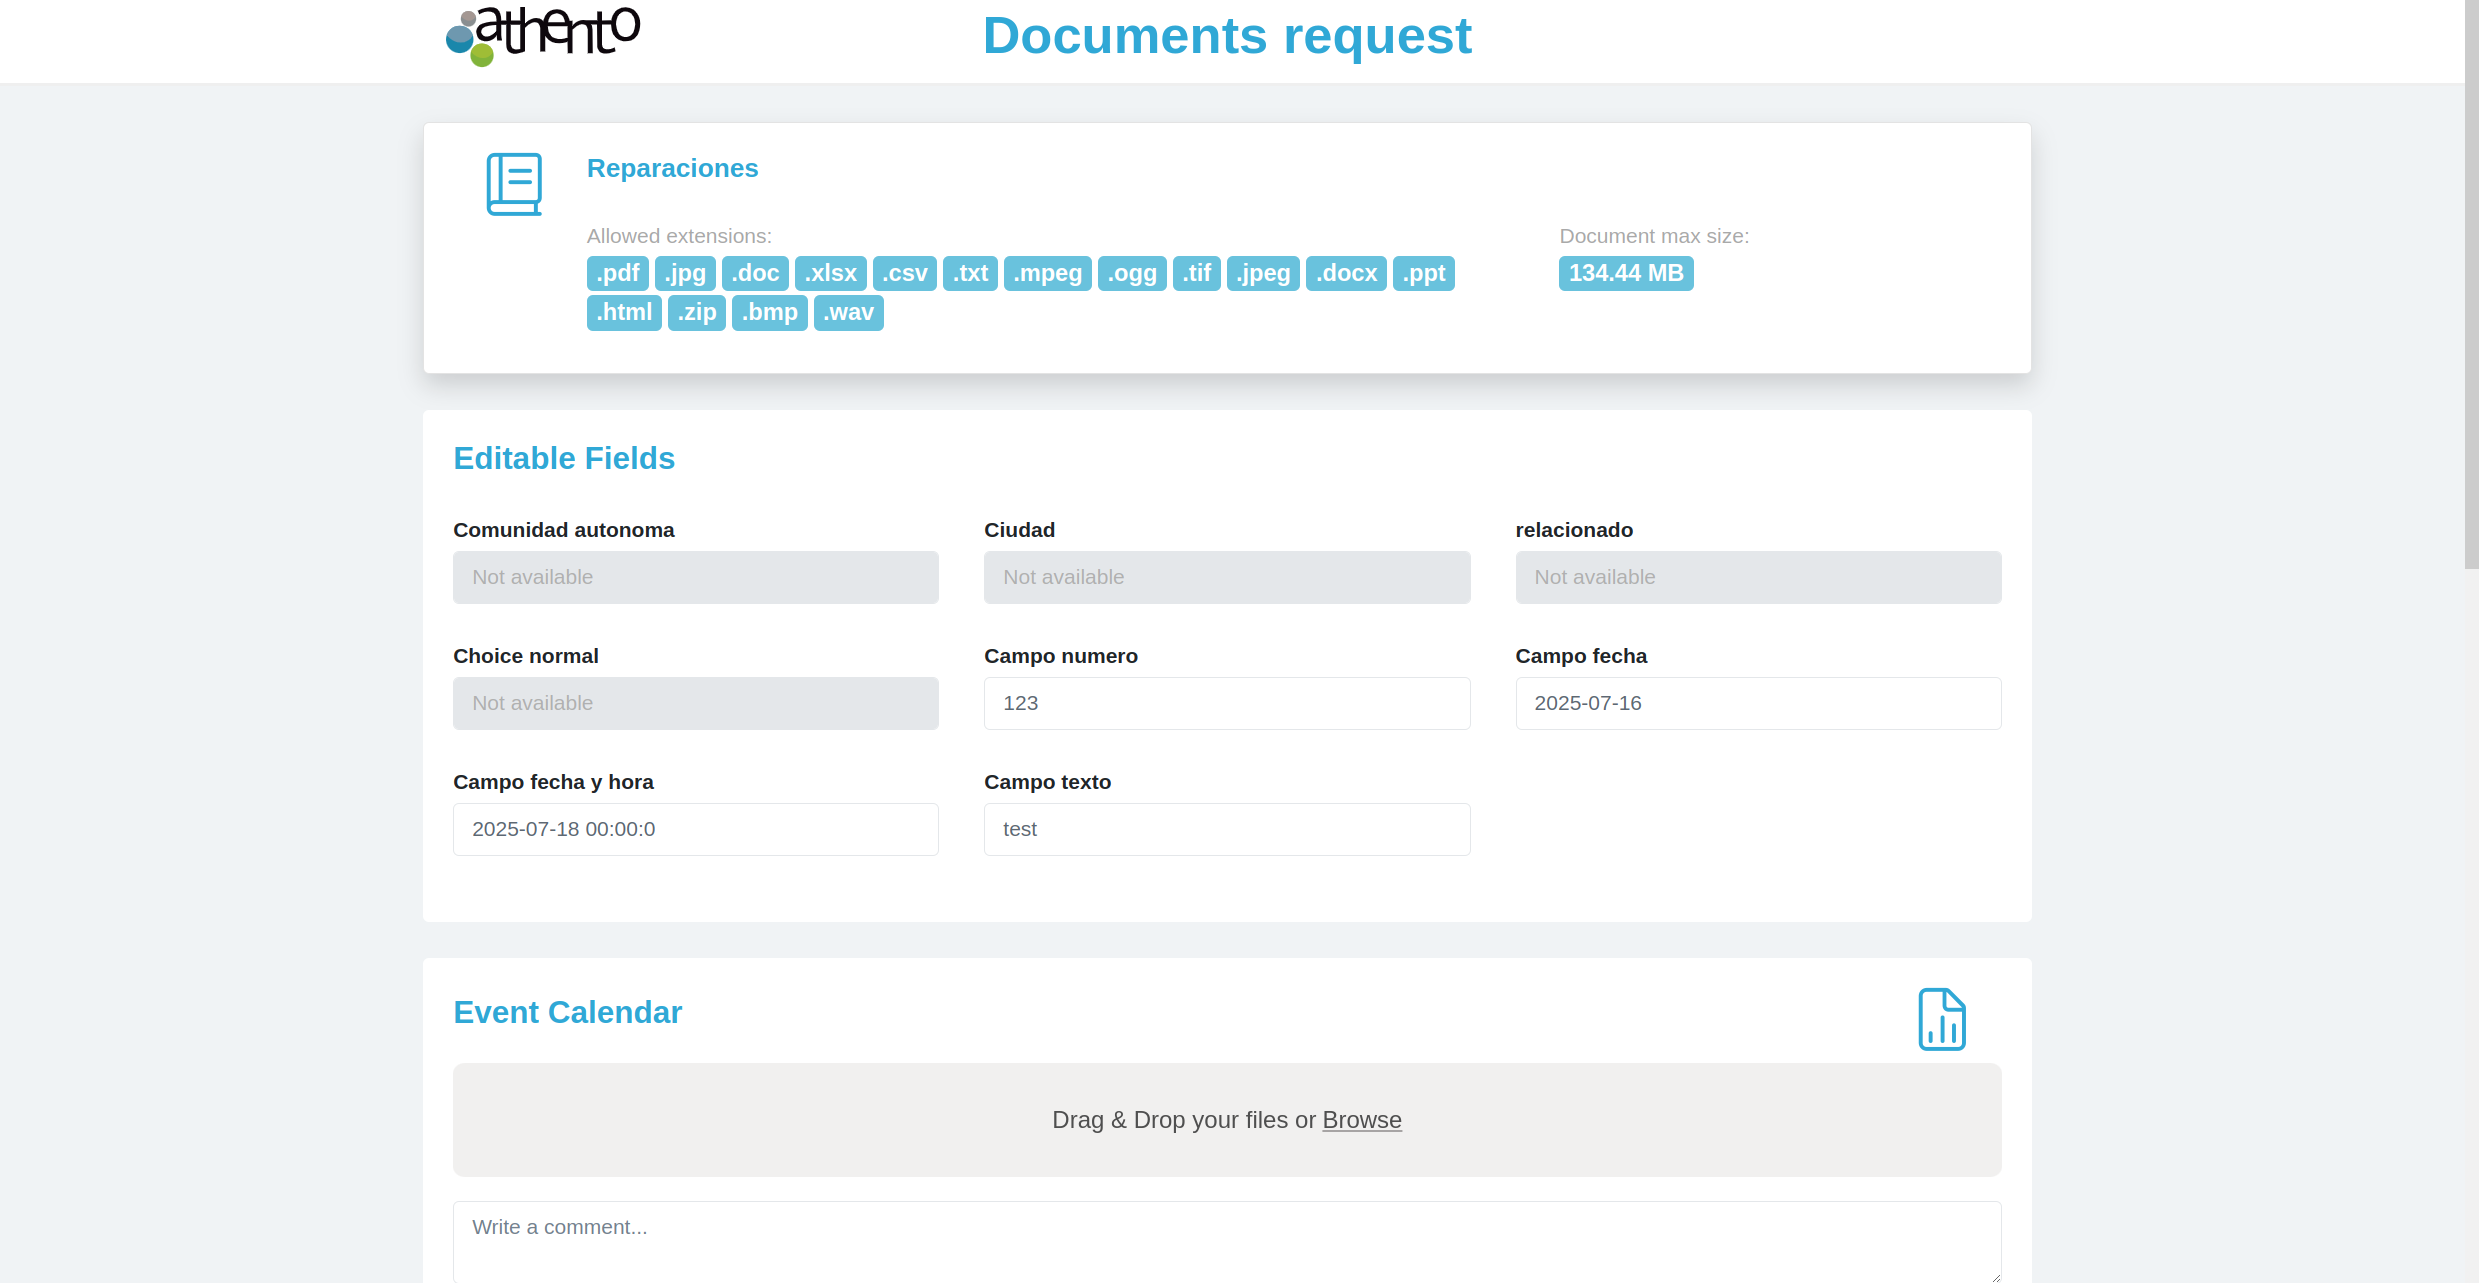
Task: Click the Write a comment text area
Action: coord(1226,1240)
